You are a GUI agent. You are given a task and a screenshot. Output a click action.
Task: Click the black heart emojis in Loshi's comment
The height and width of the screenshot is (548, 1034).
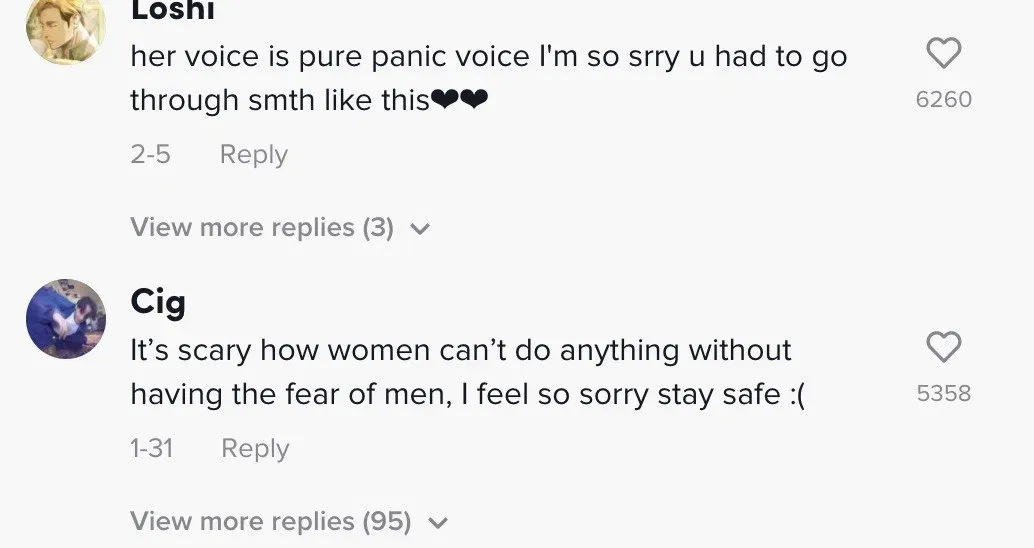(458, 101)
